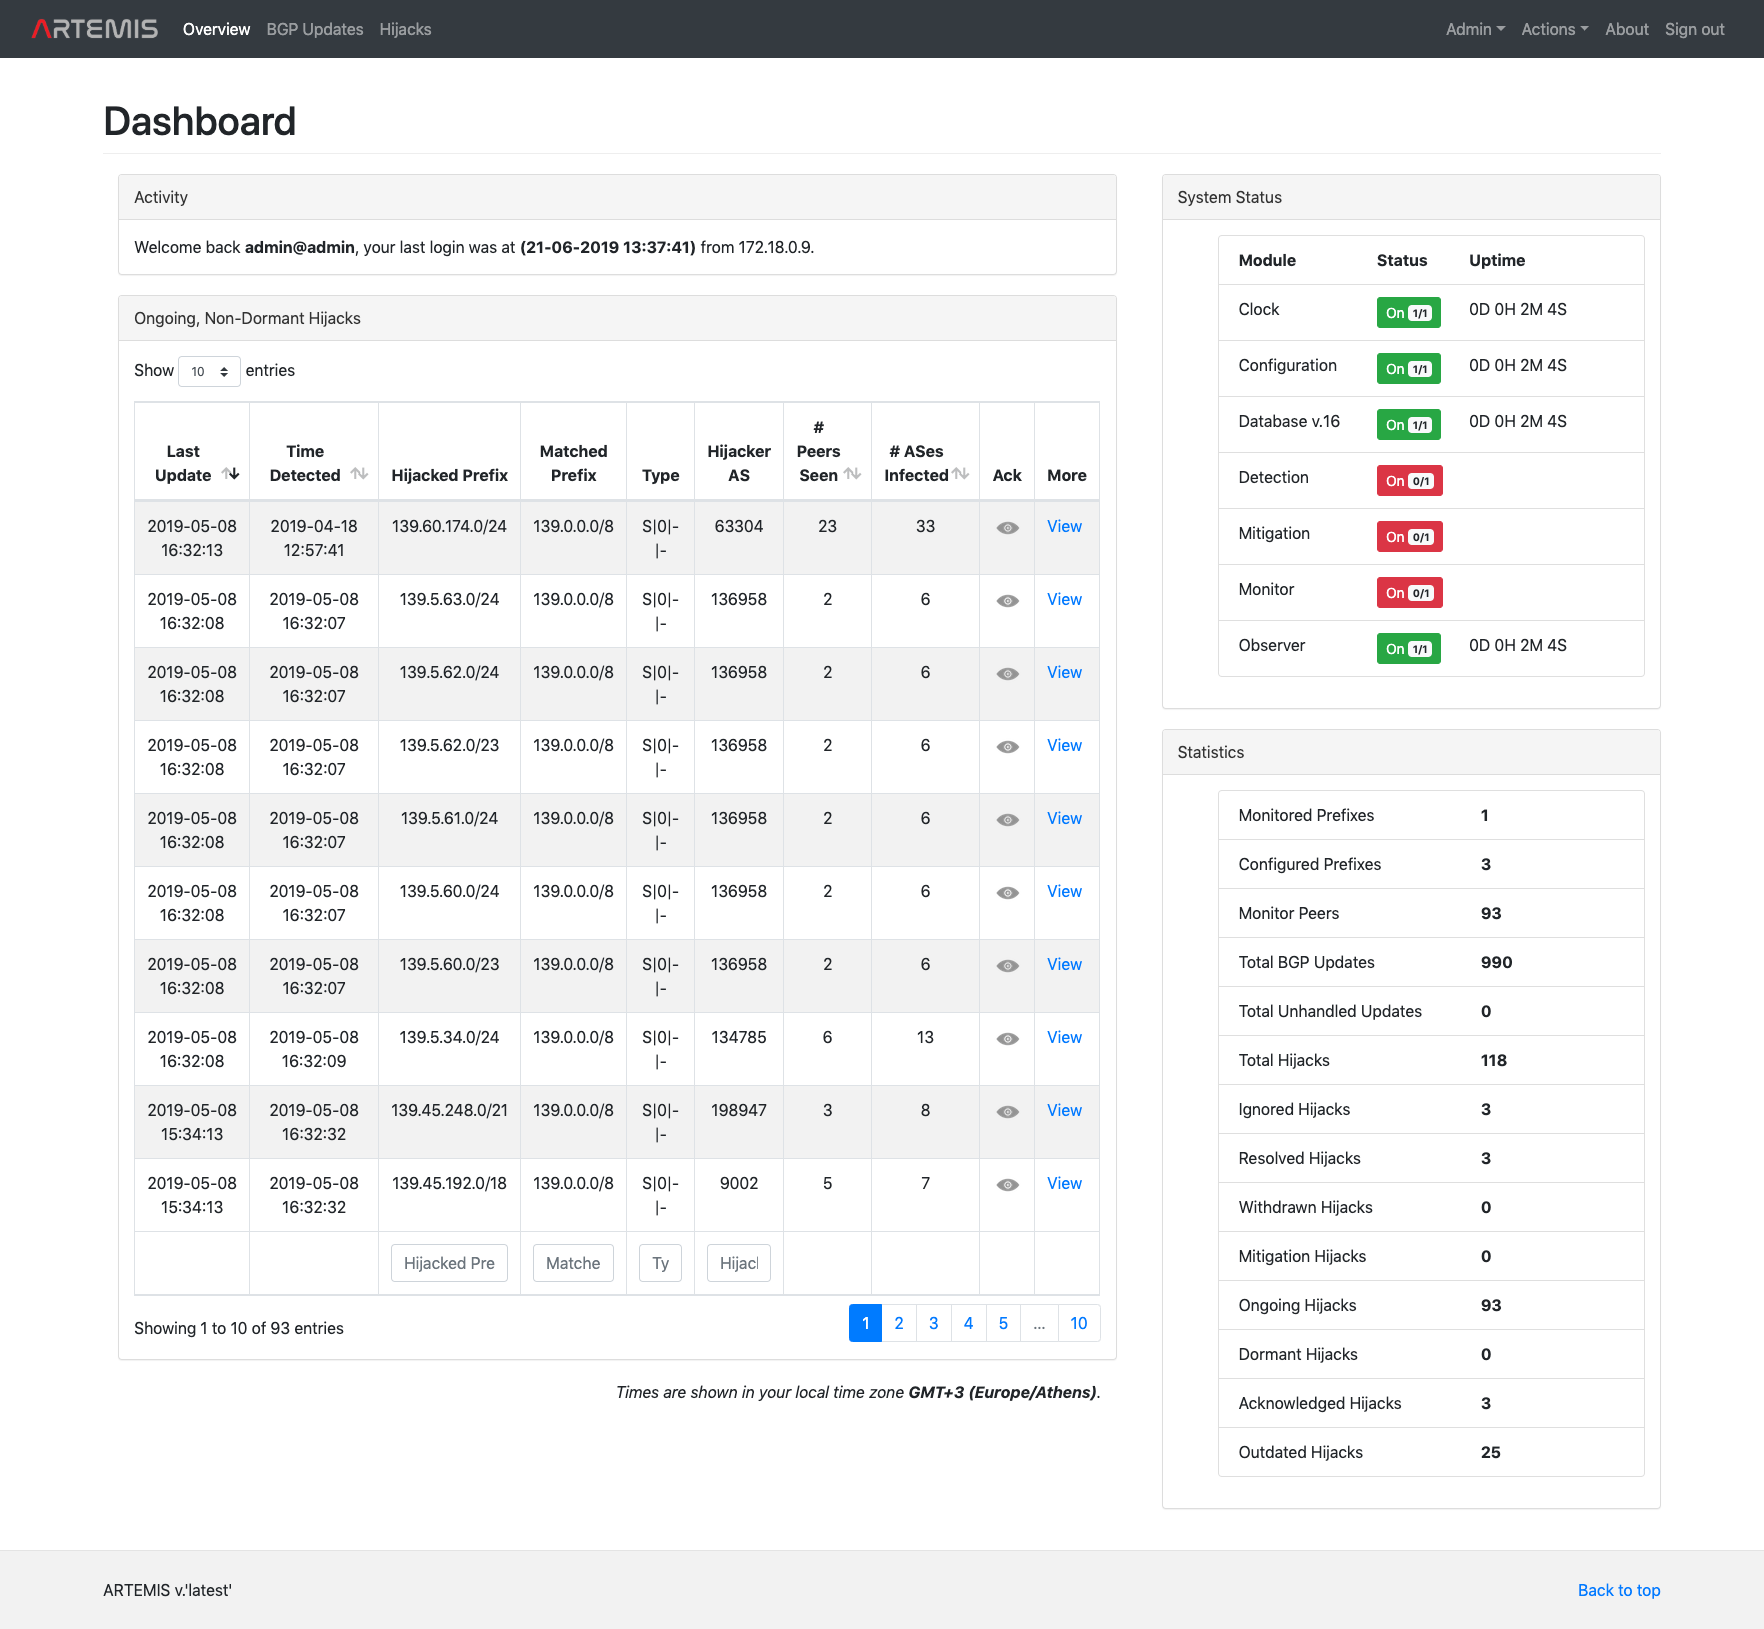This screenshot has height=1629, width=1764.
Task: Click the Matched Prefix filter field
Action: (572, 1263)
